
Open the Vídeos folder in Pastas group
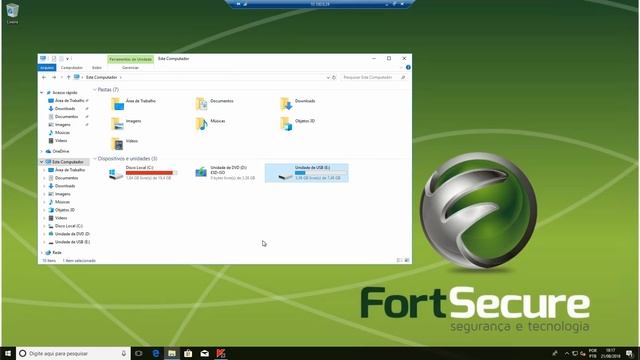[x=125, y=143]
